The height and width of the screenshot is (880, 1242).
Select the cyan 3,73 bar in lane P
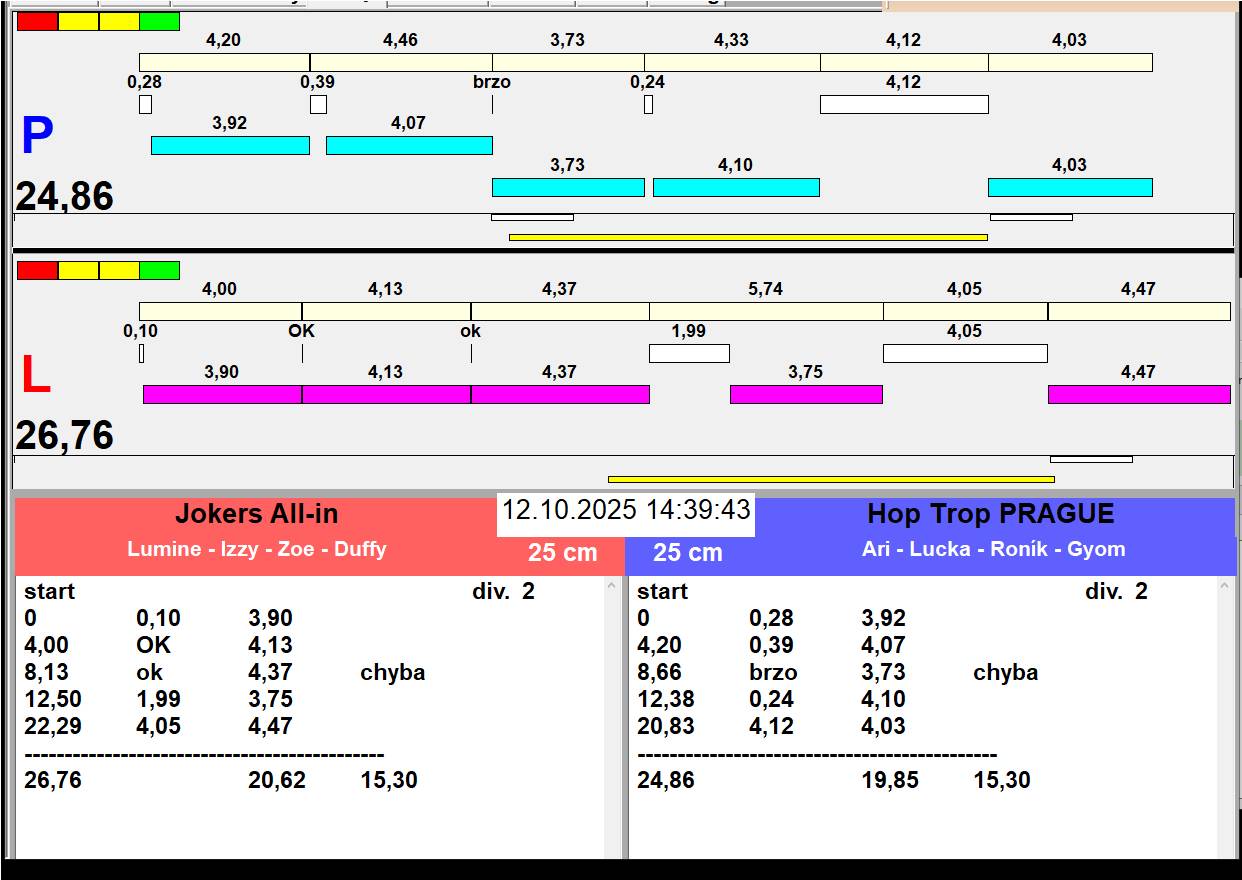[568, 187]
